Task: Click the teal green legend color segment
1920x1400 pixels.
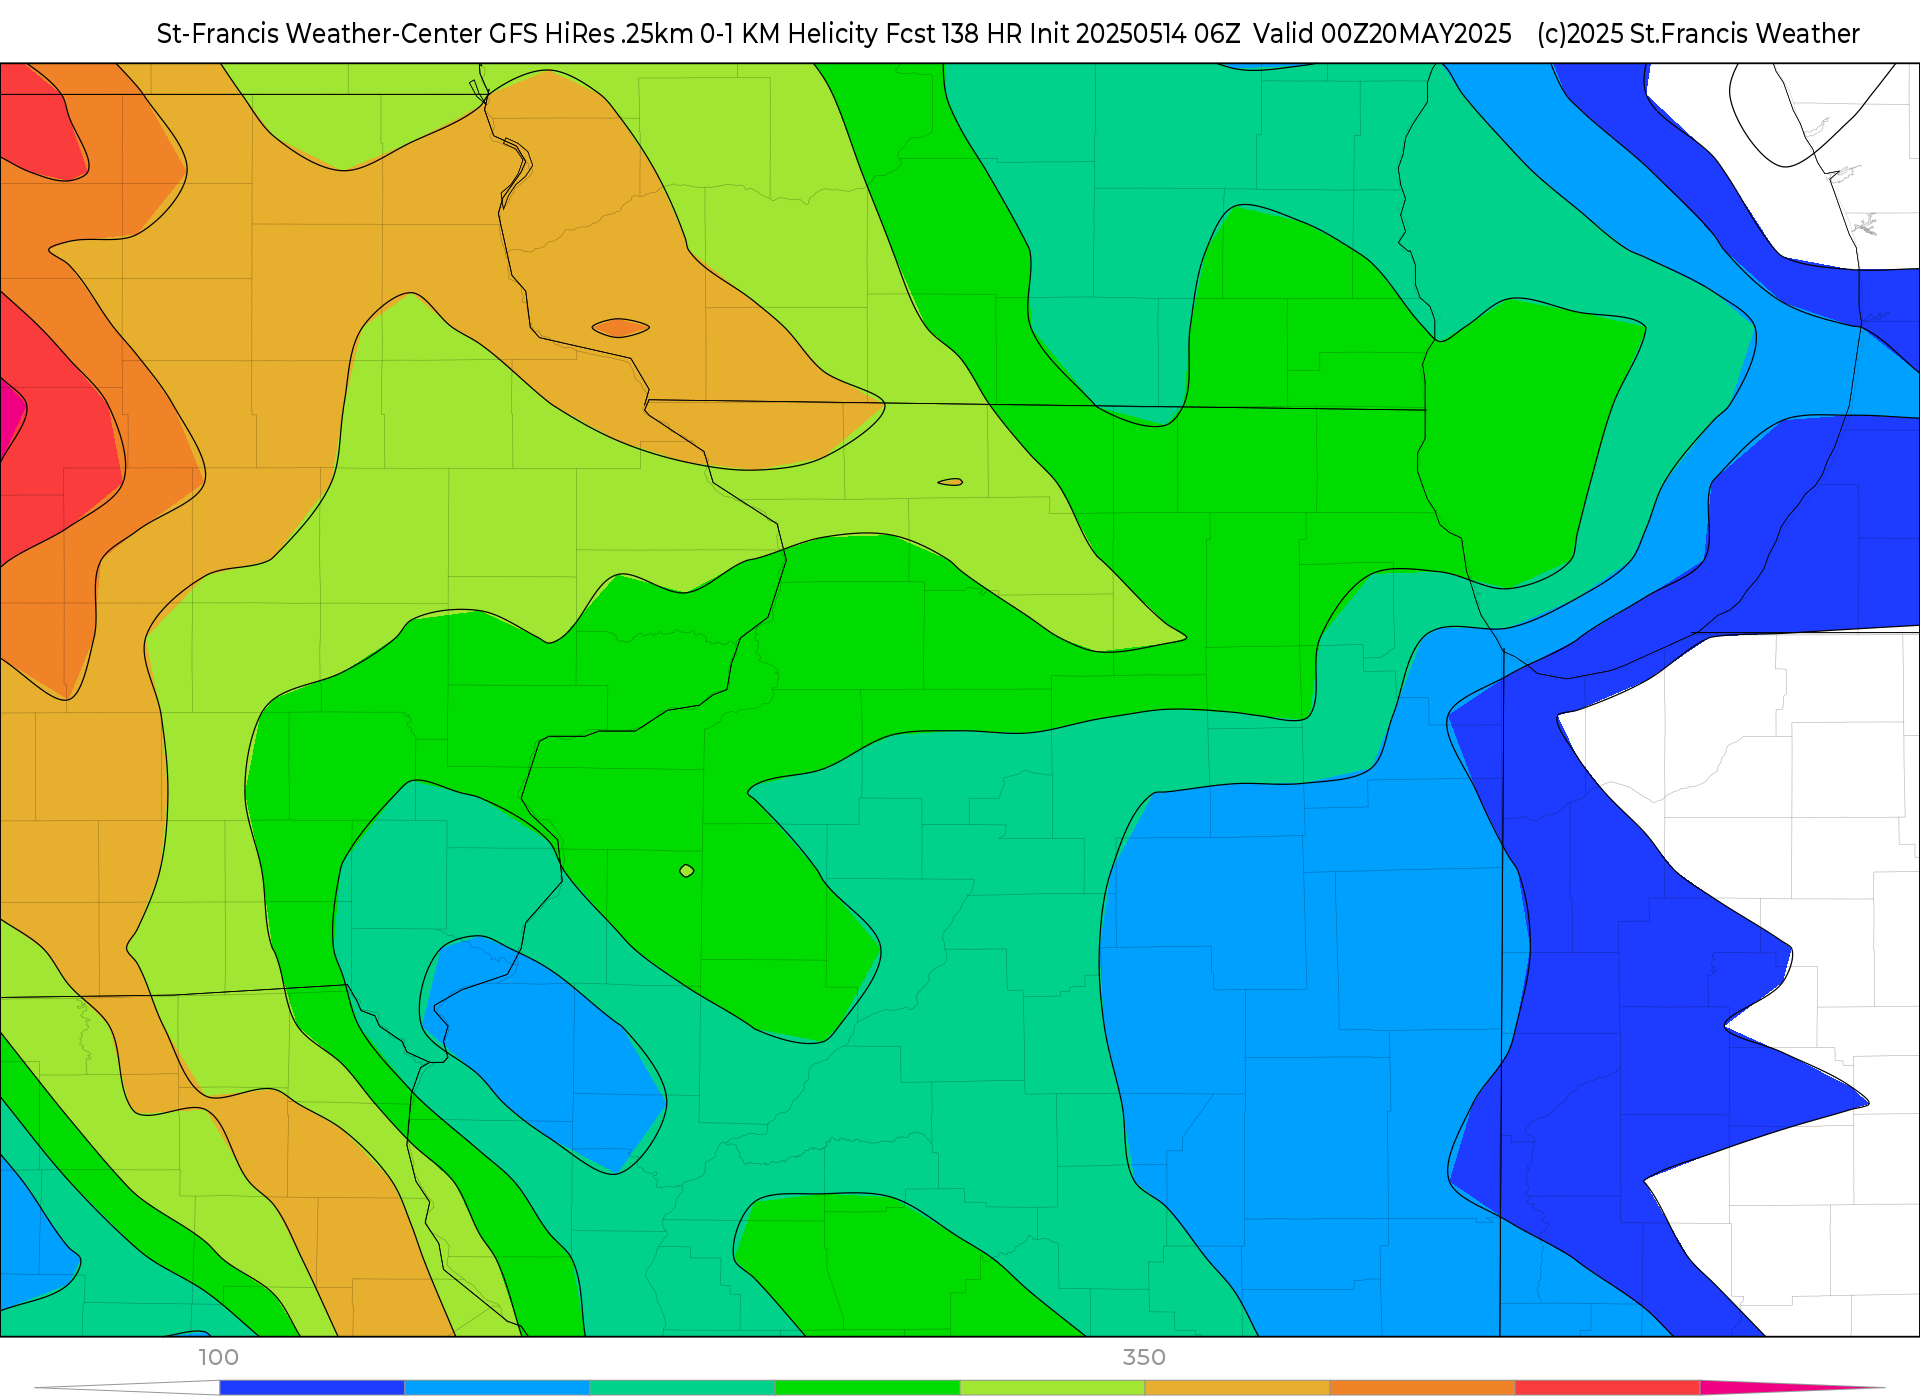Action: (x=682, y=1388)
